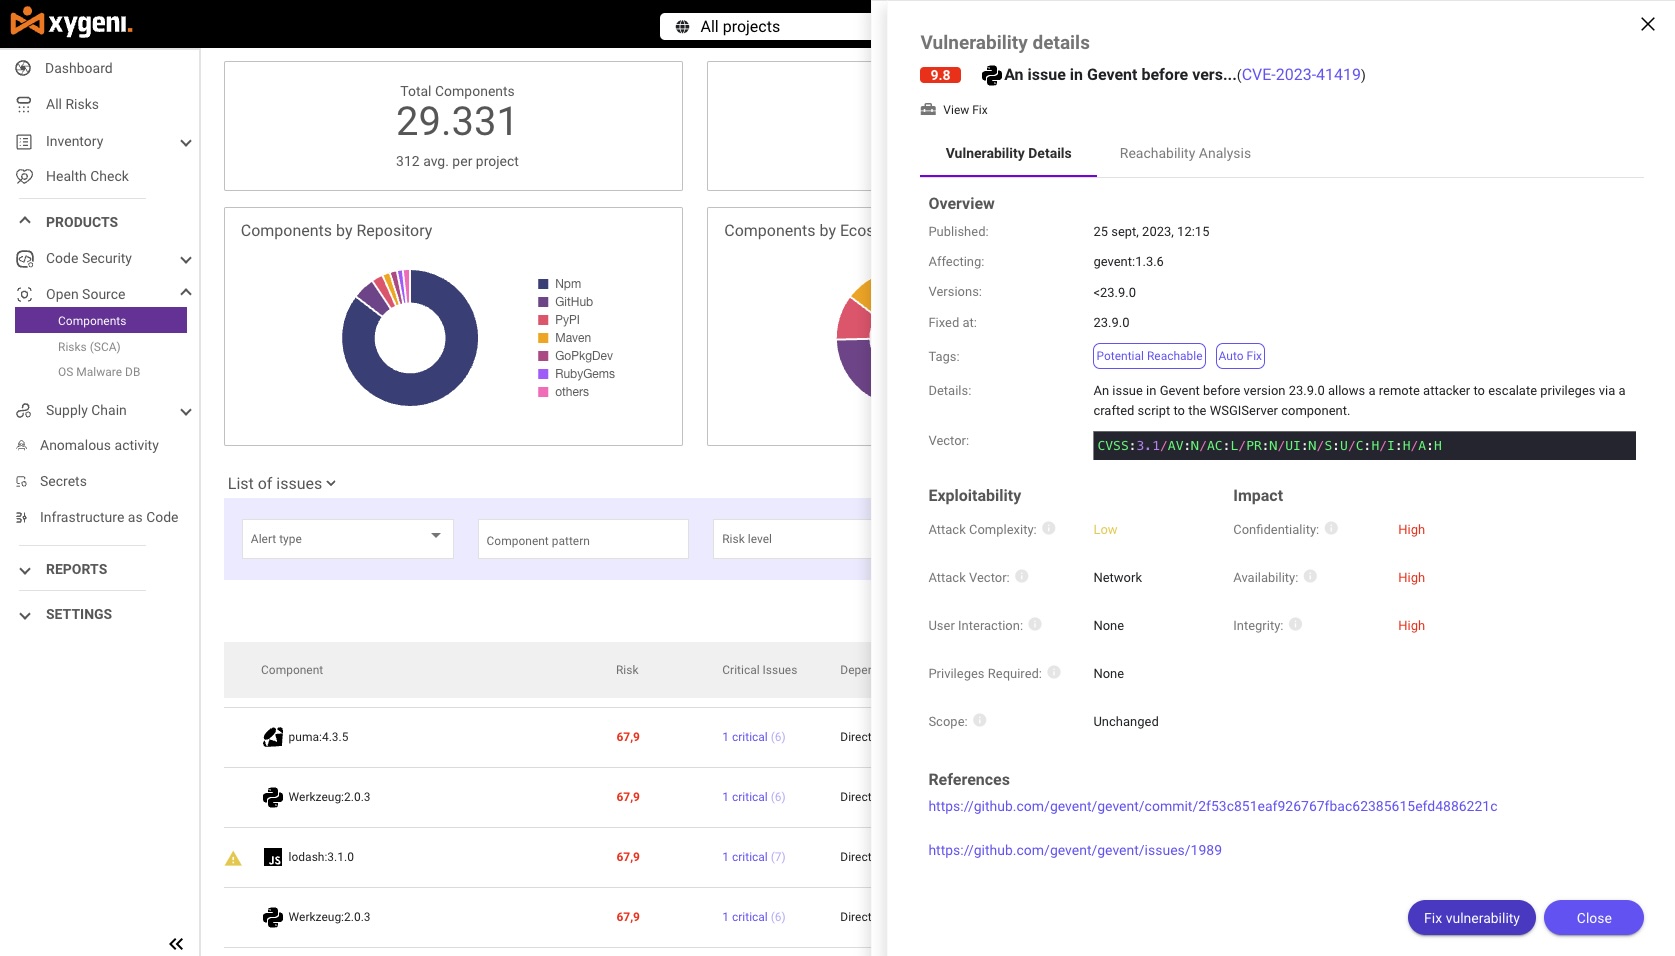Click the info icon for Integrity
1675x956 pixels.
[x=1295, y=624]
